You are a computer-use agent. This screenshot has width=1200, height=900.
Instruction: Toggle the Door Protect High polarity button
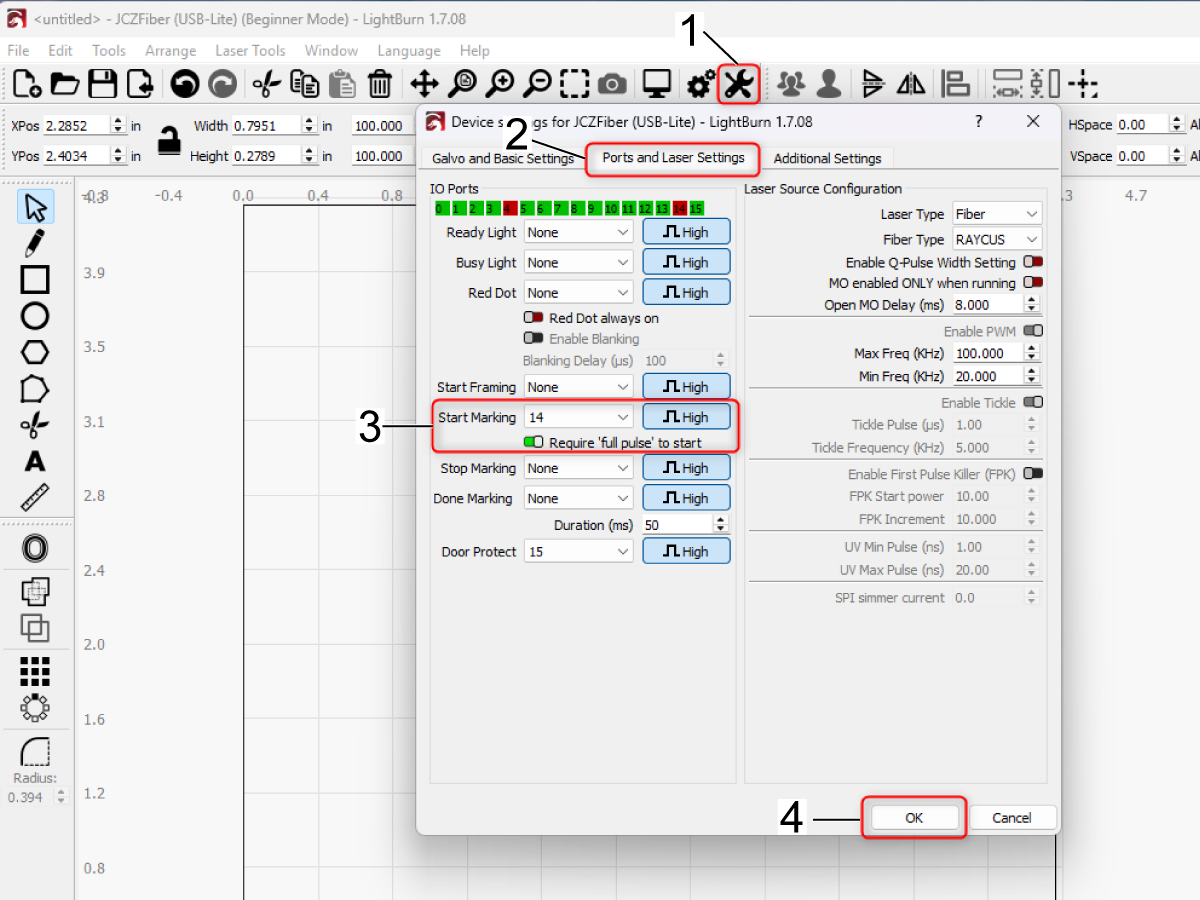pyautogui.click(x=686, y=551)
